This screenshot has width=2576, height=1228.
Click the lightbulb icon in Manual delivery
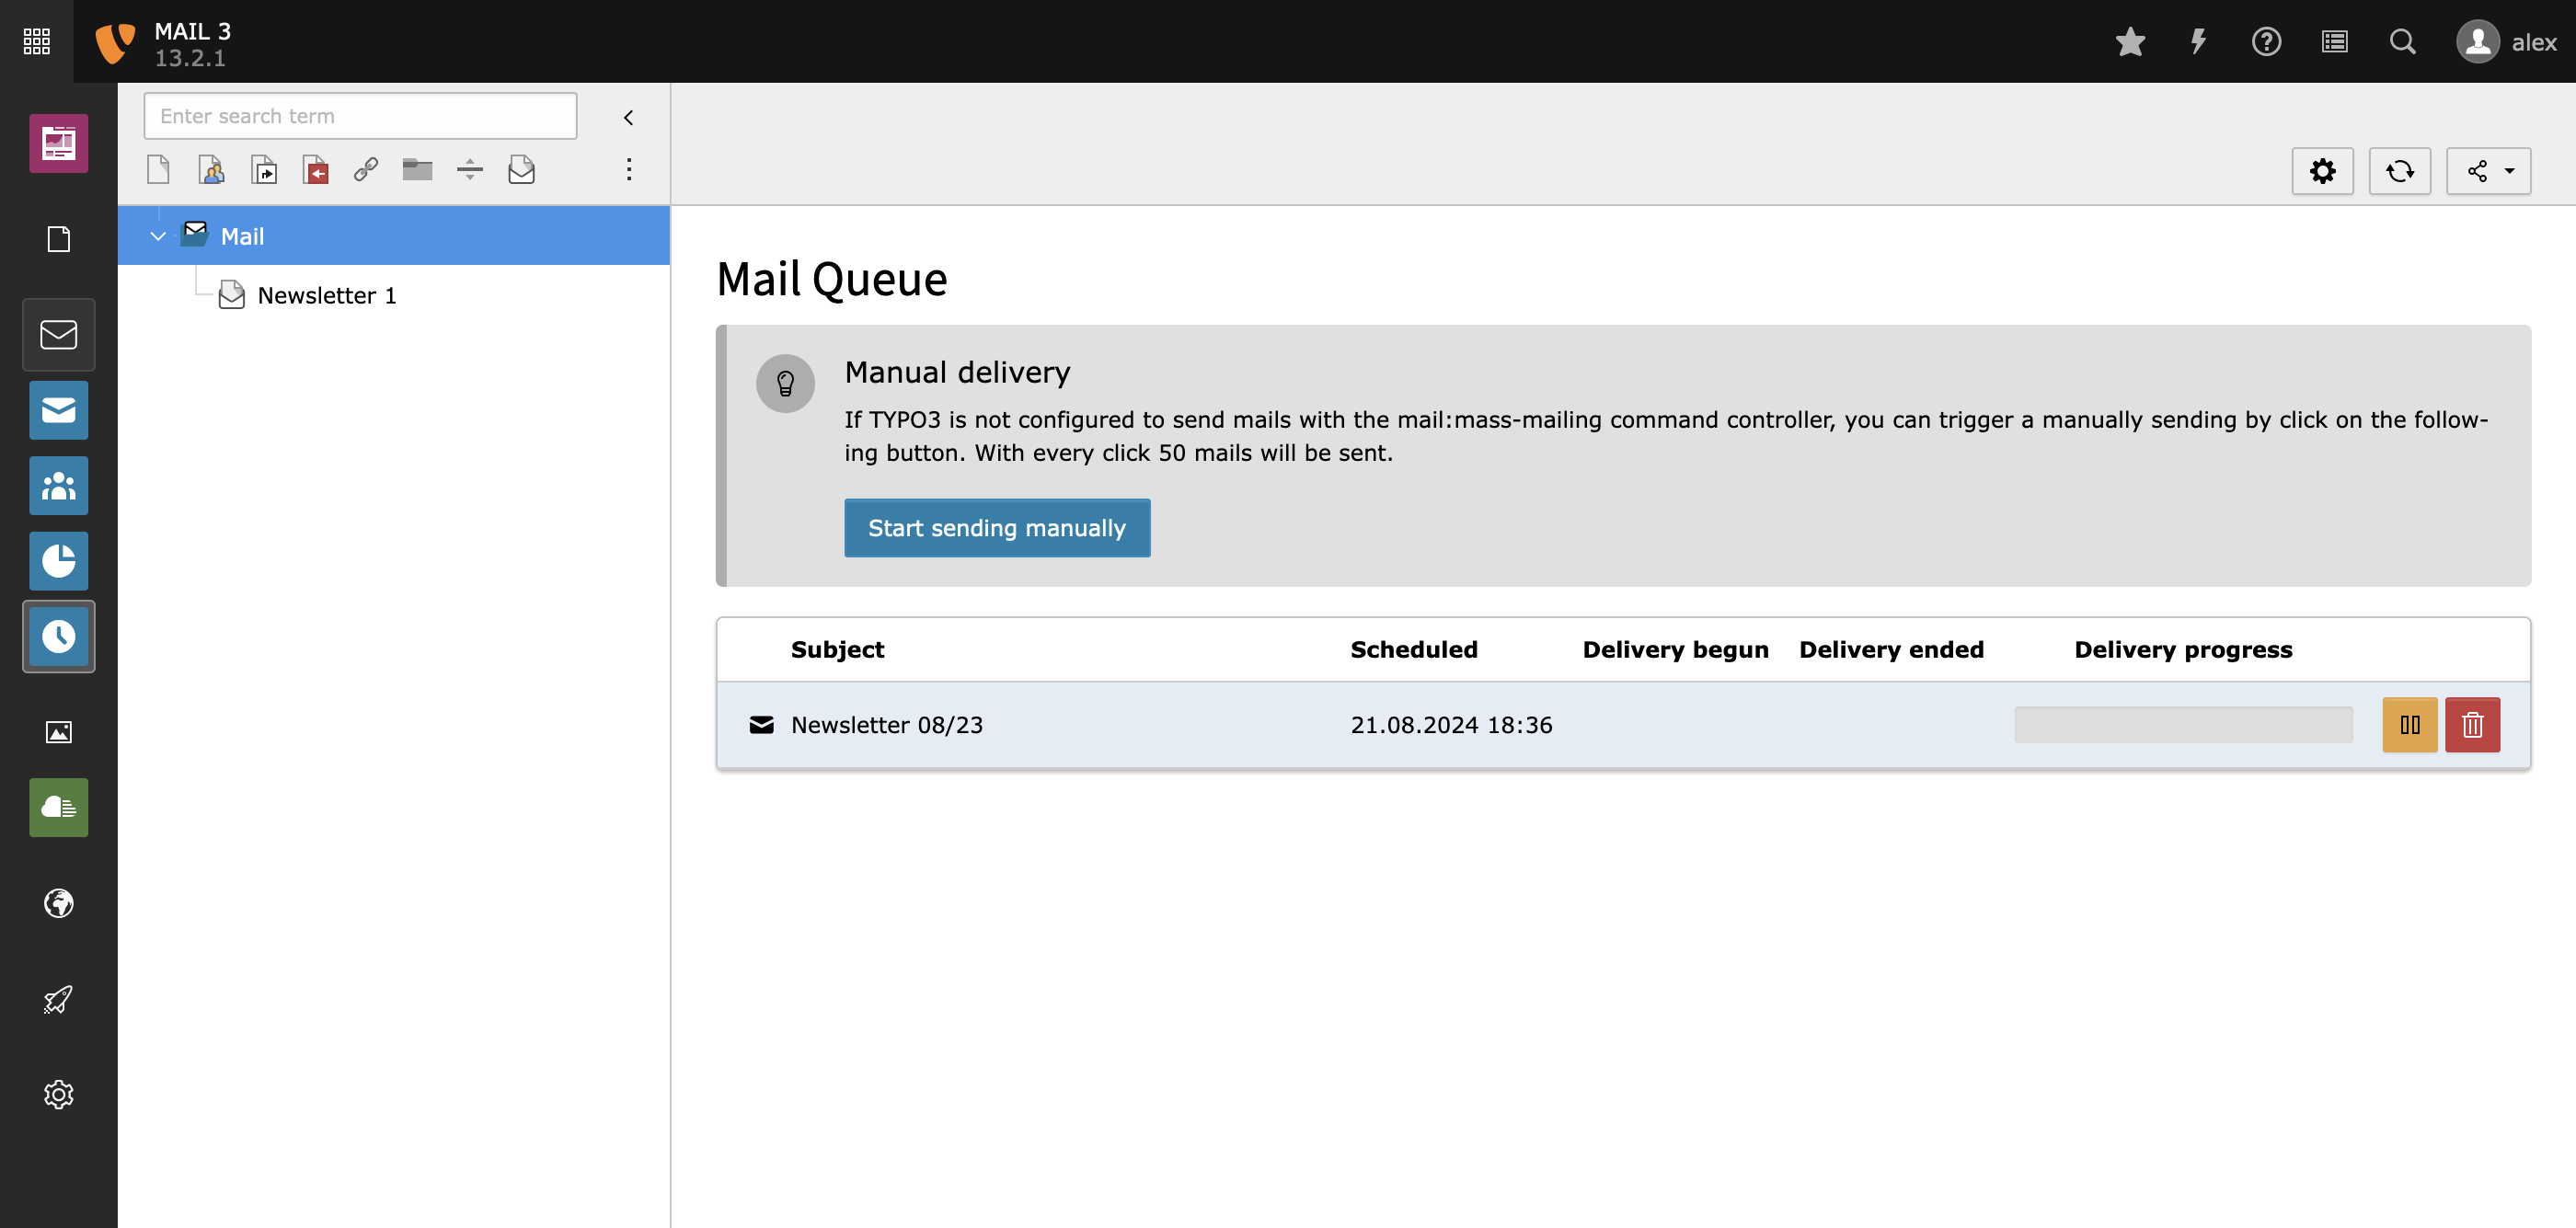point(785,383)
